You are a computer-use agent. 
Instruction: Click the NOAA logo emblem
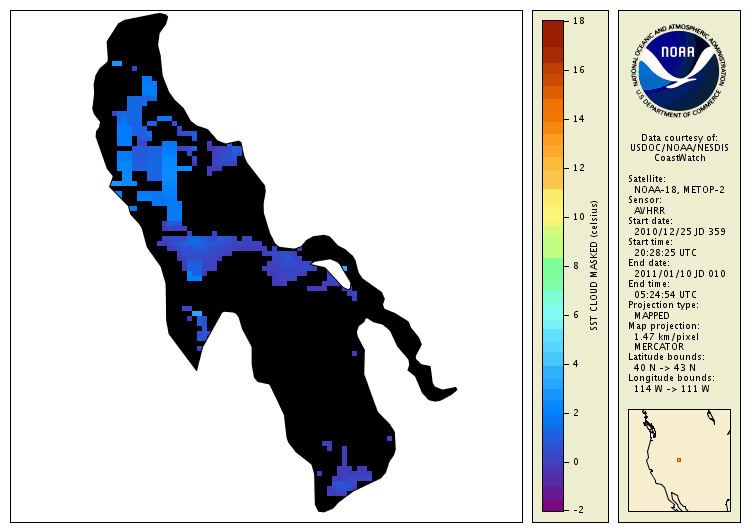pos(679,71)
